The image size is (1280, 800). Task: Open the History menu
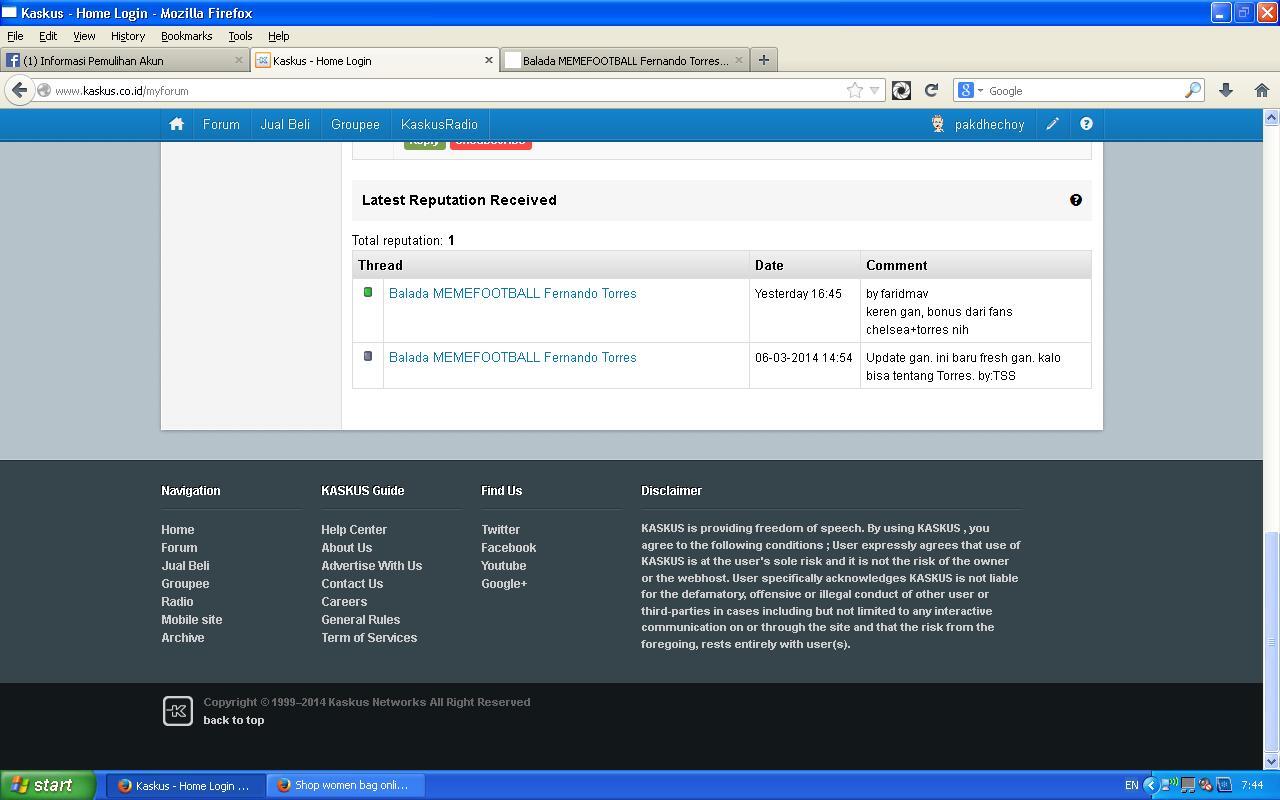tap(128, 36)
